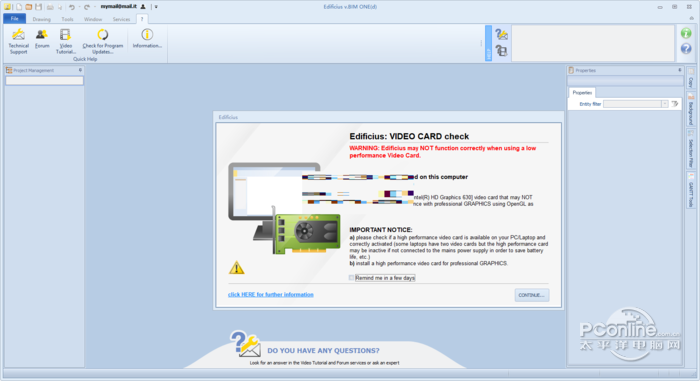The width and height of the screenshot is (700, 381).
Task: Click the vertical HELP strip label
Action: 488,43
